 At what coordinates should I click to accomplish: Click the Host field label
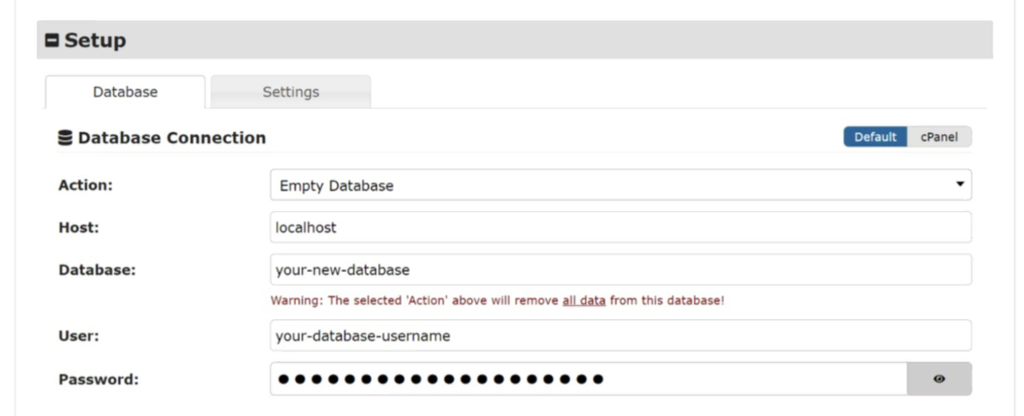pyautogui.click(x=79, y=227)
